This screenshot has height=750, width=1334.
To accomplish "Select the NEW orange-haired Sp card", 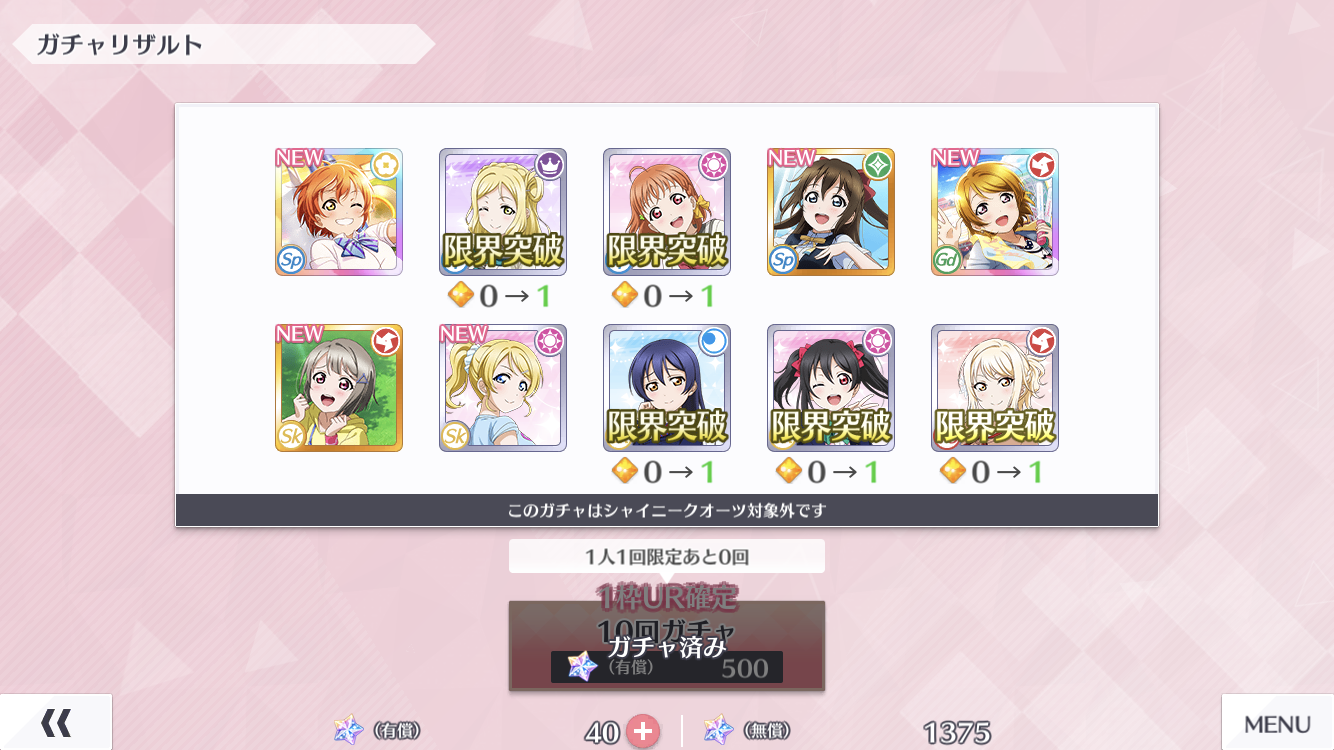I will pyautogui.click(x=339, y=212).
